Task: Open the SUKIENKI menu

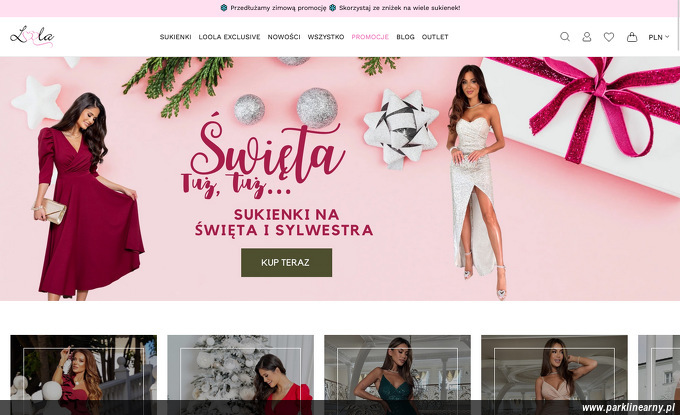Action: point(175,37)
